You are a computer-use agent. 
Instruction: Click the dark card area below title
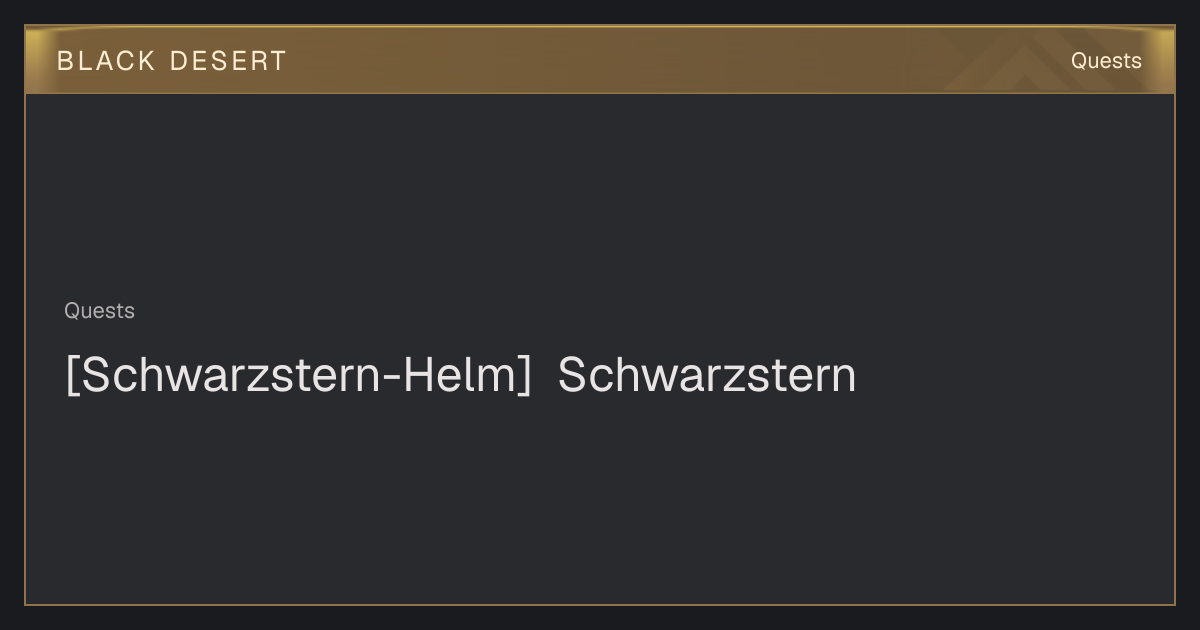pos(600,500)
